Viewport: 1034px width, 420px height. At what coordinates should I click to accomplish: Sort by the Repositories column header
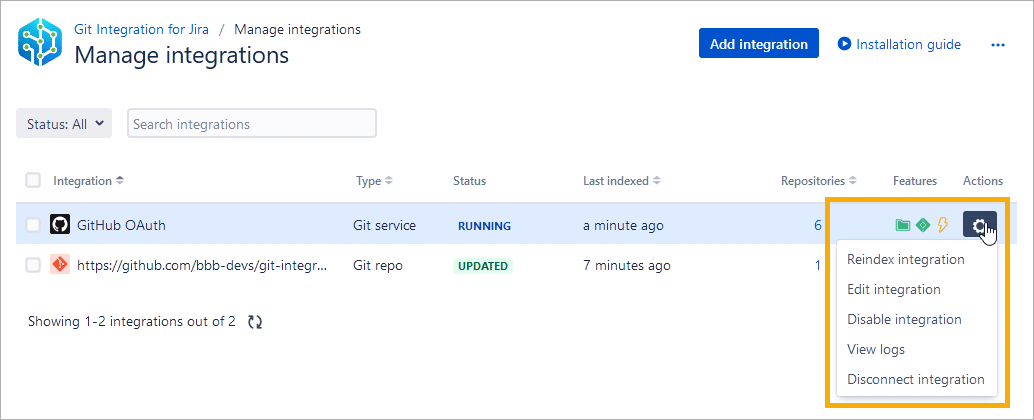point(818,181)
